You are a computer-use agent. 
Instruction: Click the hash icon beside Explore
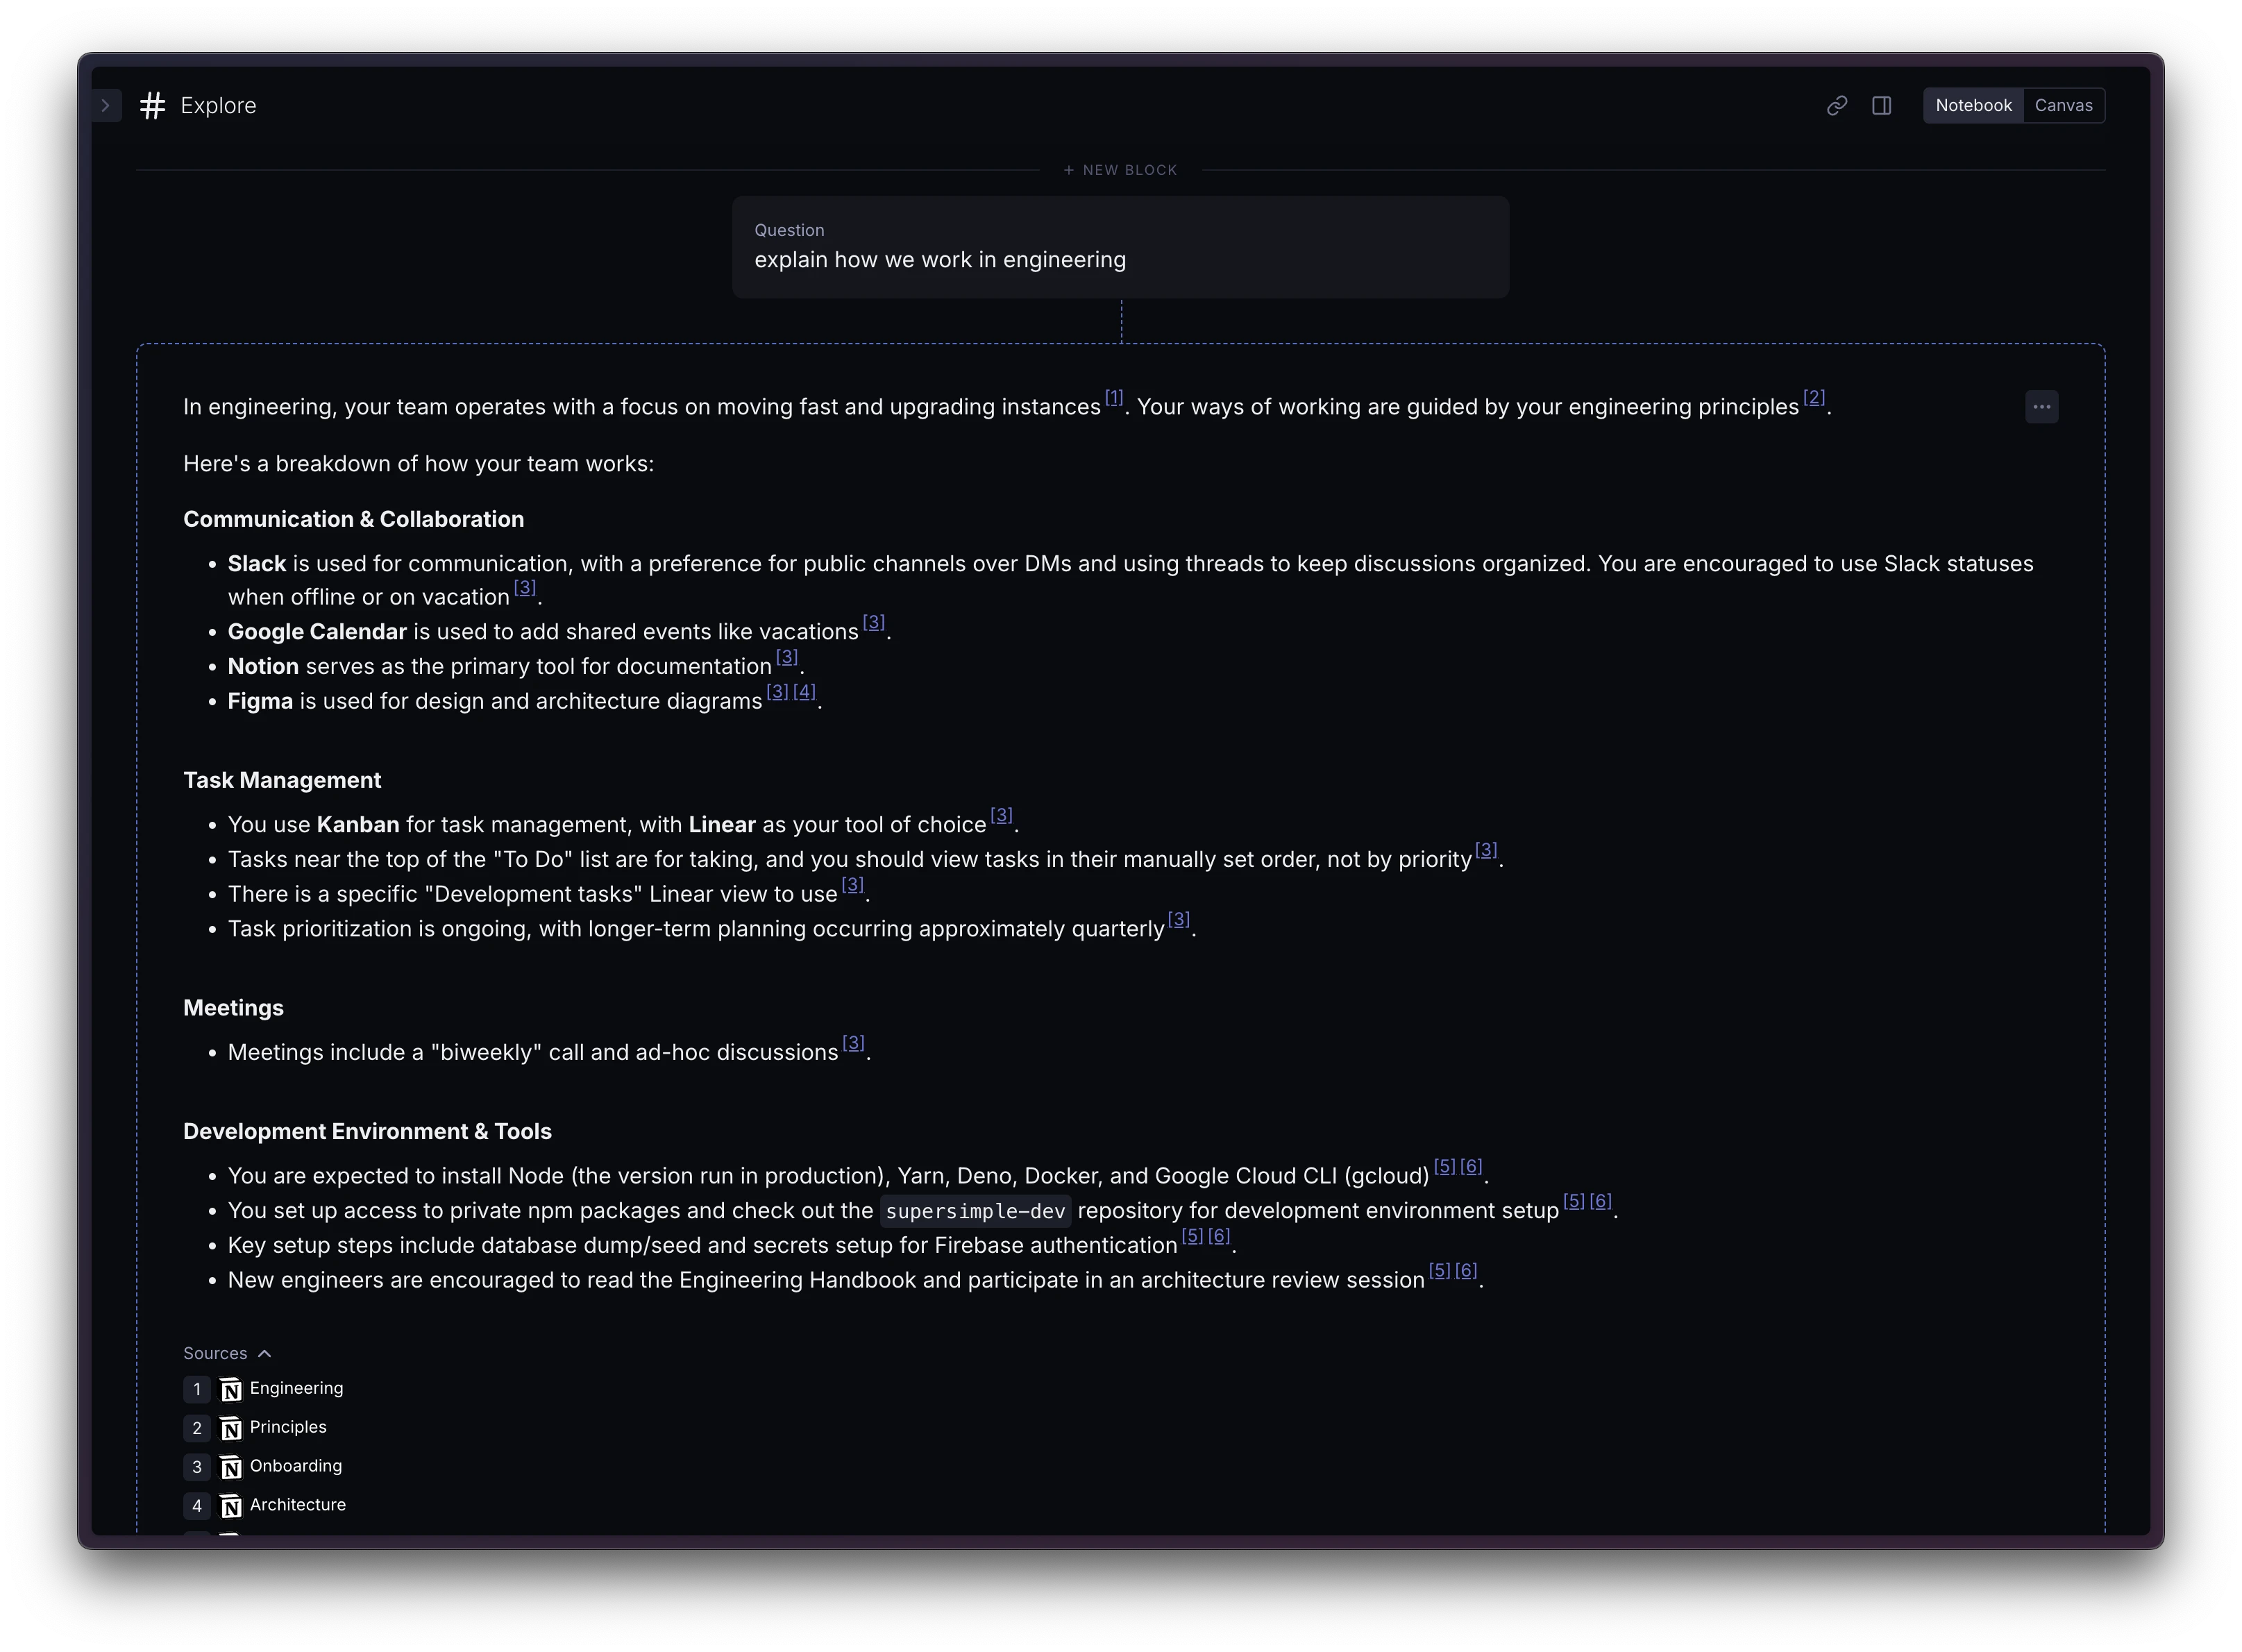tap(152, 106)
